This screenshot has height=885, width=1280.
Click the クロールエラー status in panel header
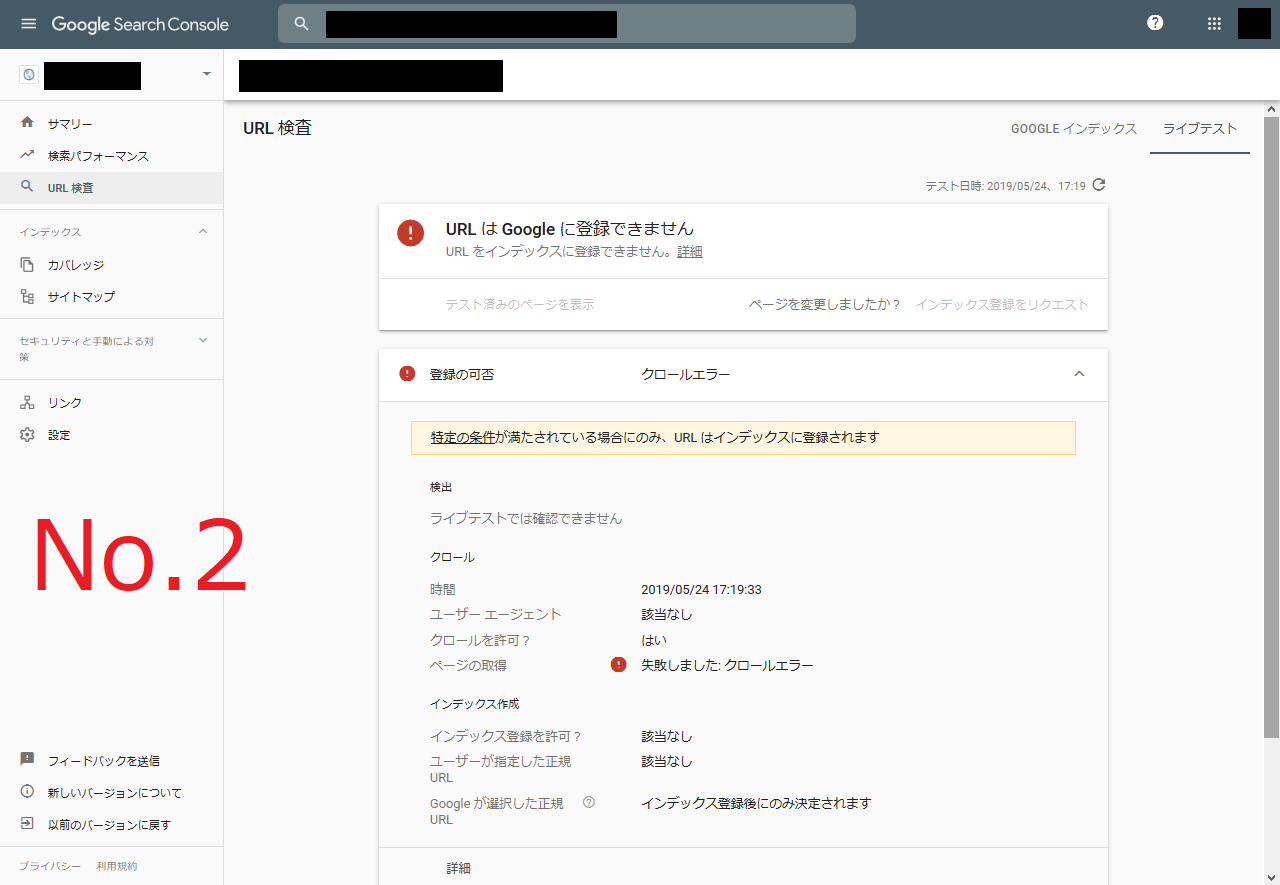point(686,374)
